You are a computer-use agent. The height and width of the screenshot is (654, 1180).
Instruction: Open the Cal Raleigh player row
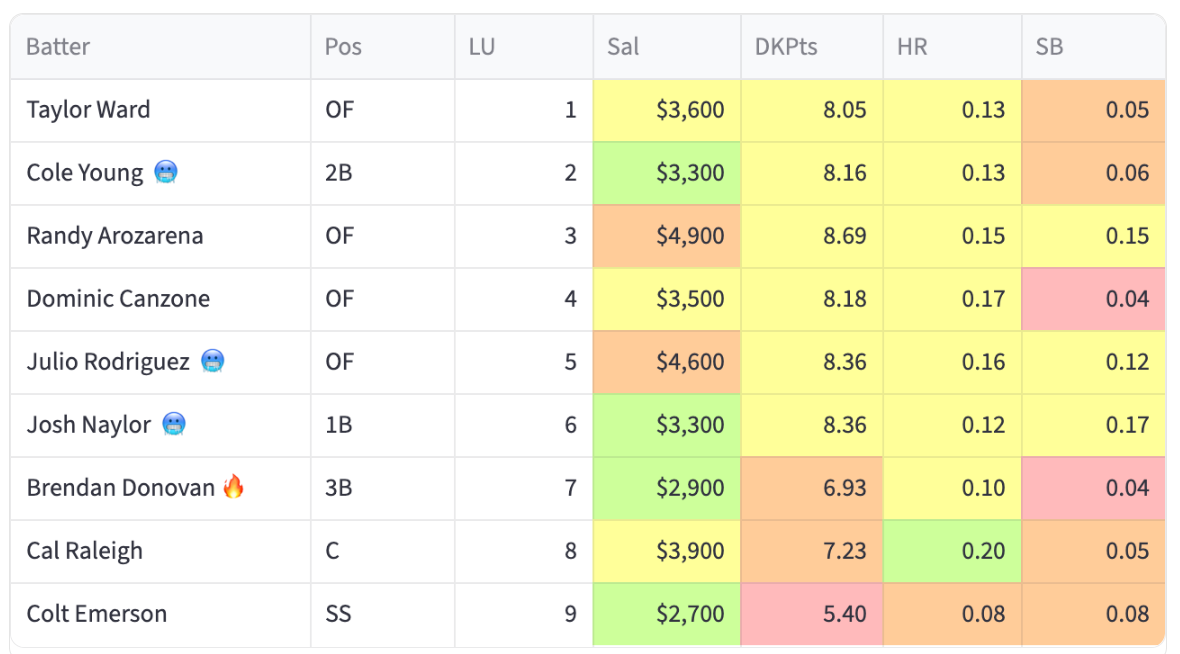[x=588, y=551]
